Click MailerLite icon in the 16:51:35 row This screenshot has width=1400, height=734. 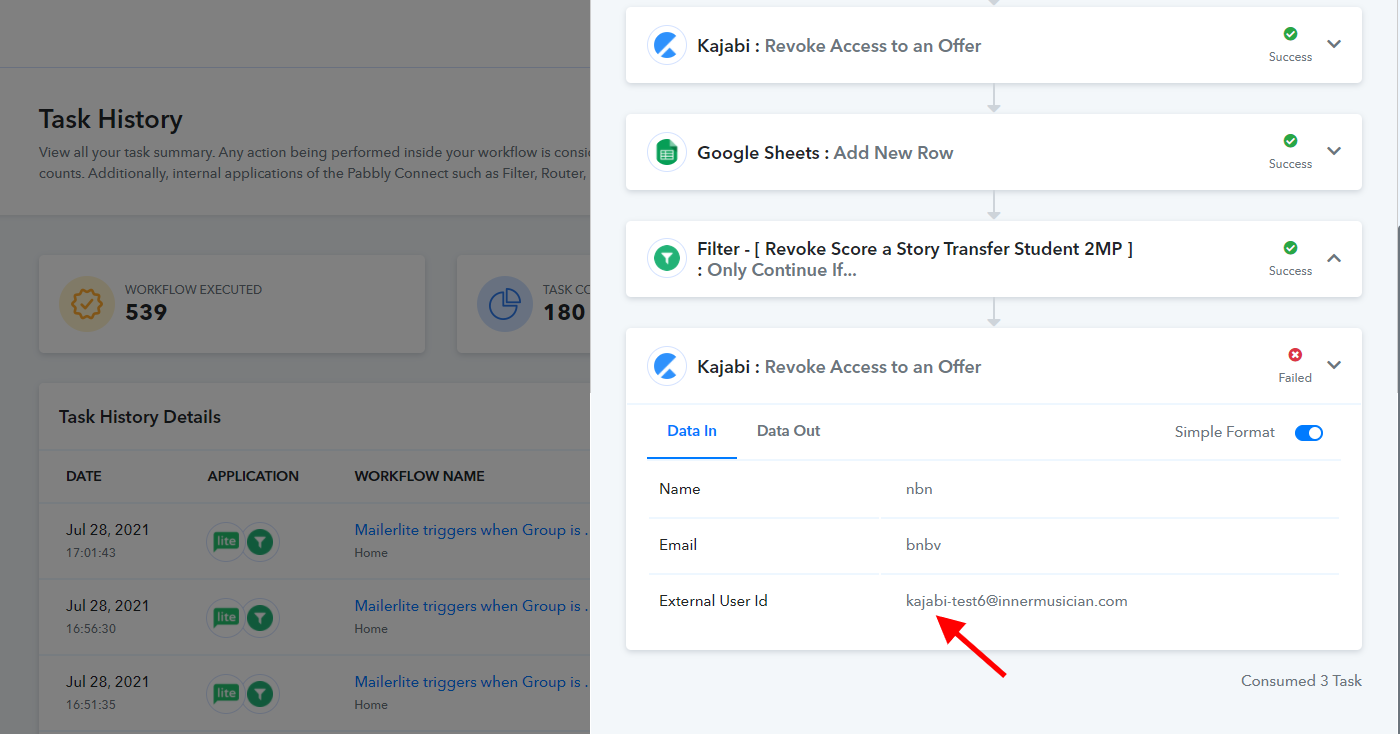(x=226, y=694)
